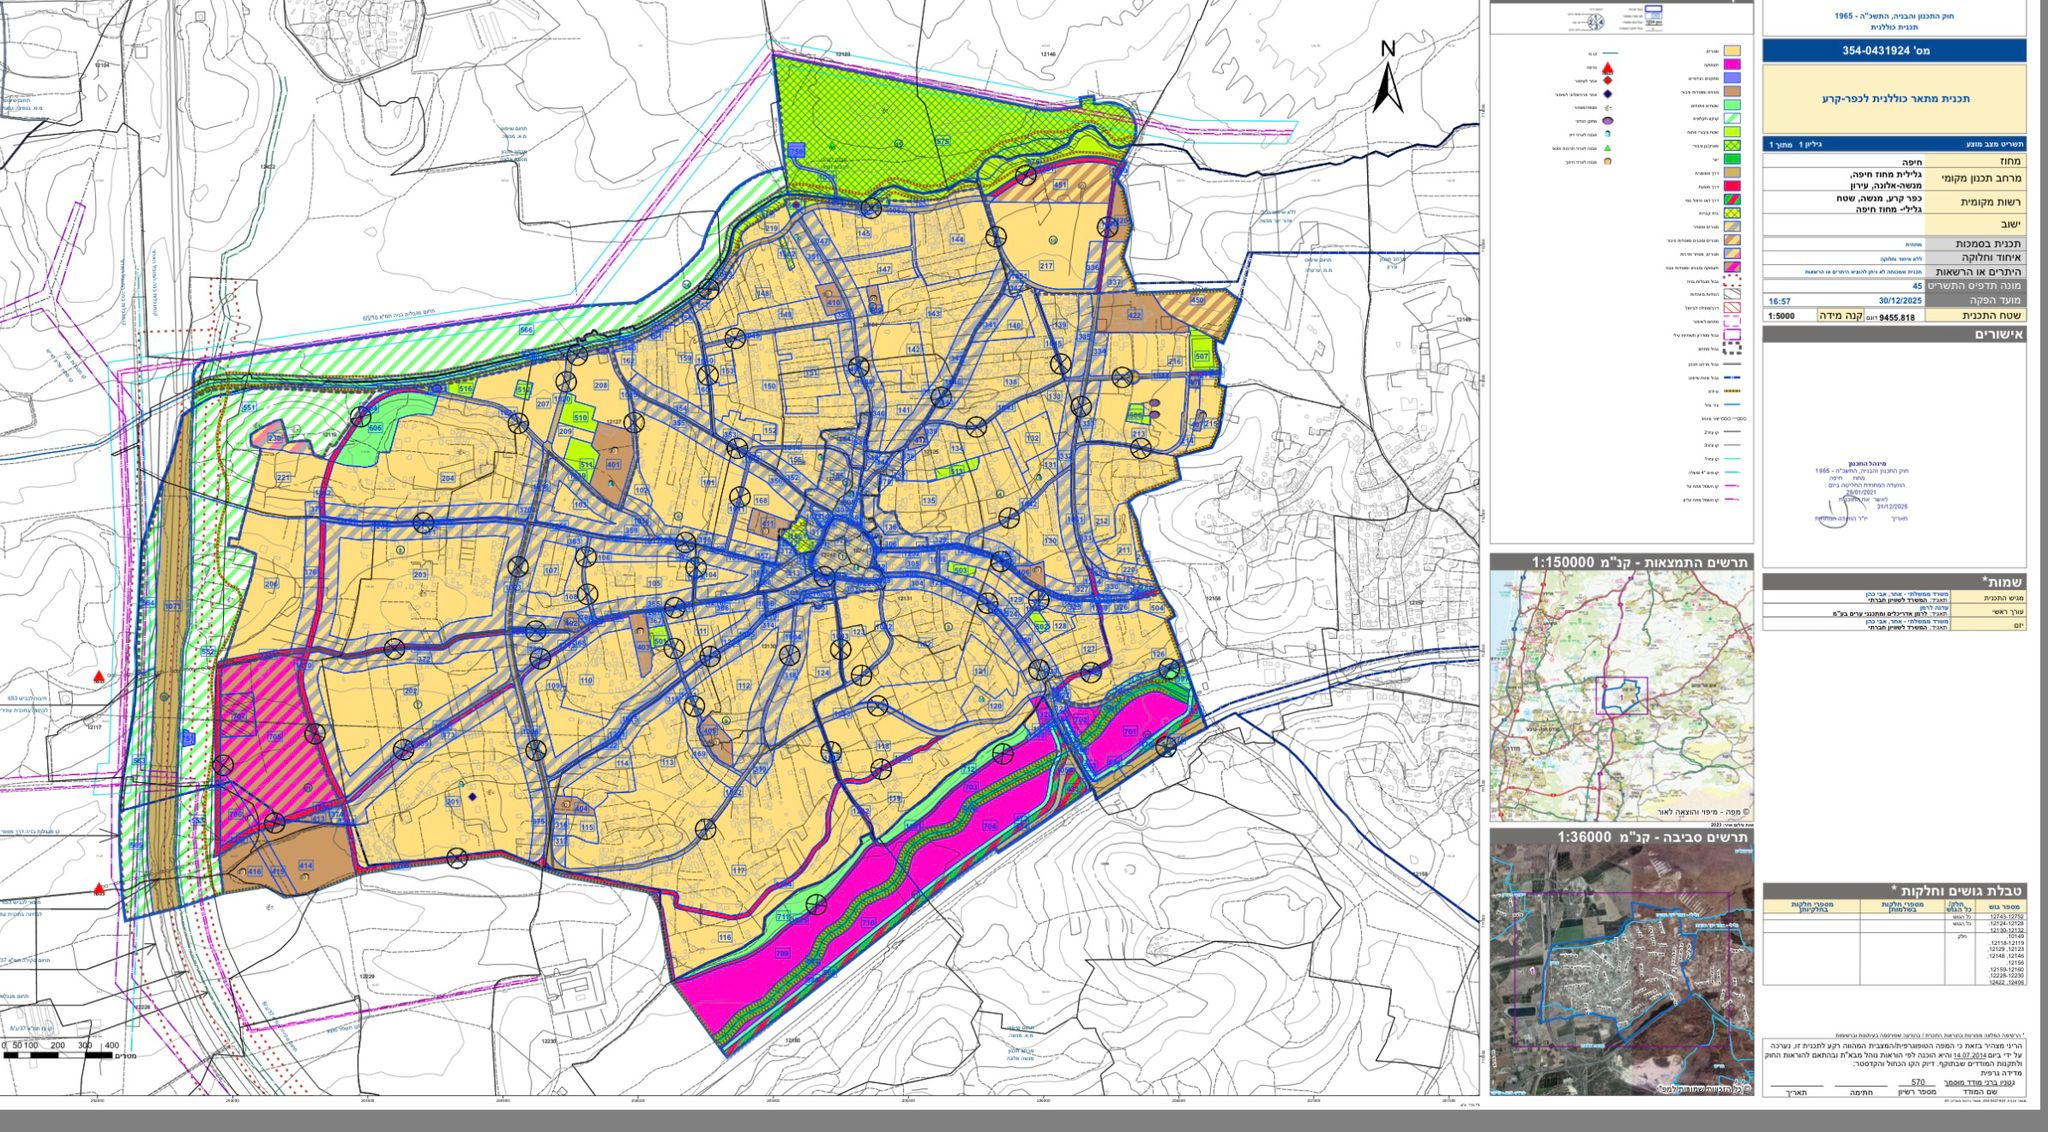Click the black dashed rectangle legend symbol
Image resolution: width=2048 pixels, height=1132 pixels.
tap(1732, 348)
